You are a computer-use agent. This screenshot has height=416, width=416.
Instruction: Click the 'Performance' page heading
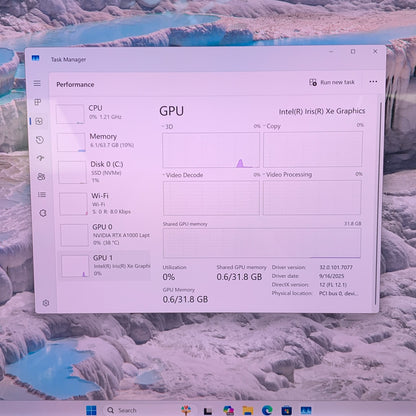coord(75,84)
